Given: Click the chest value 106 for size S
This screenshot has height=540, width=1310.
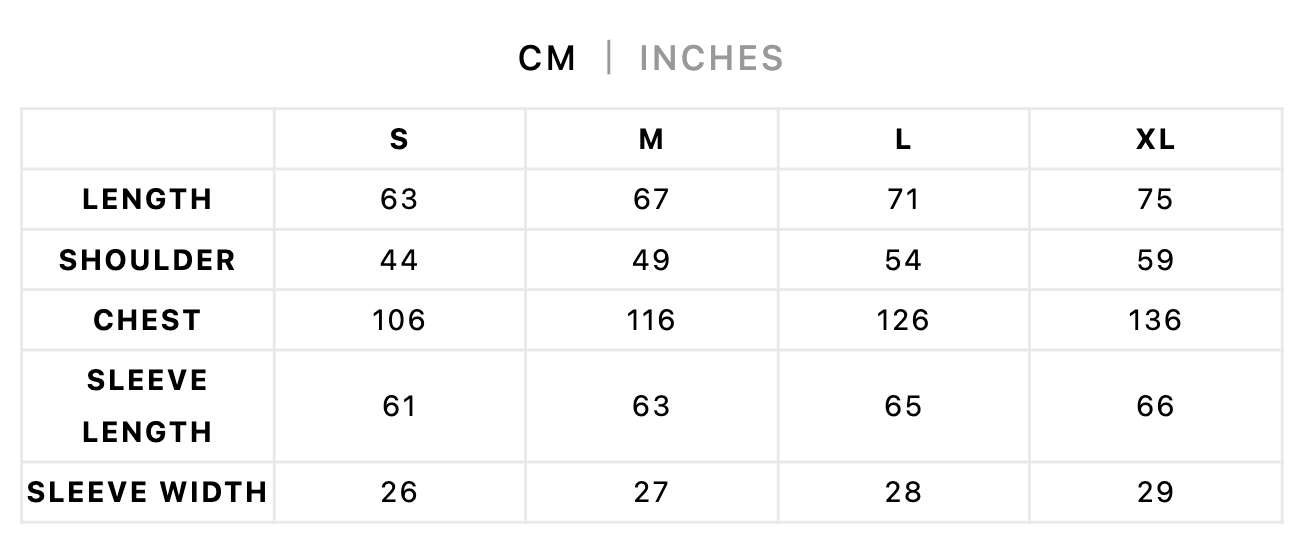Looking at the screenshot, I should click(399, 320).
